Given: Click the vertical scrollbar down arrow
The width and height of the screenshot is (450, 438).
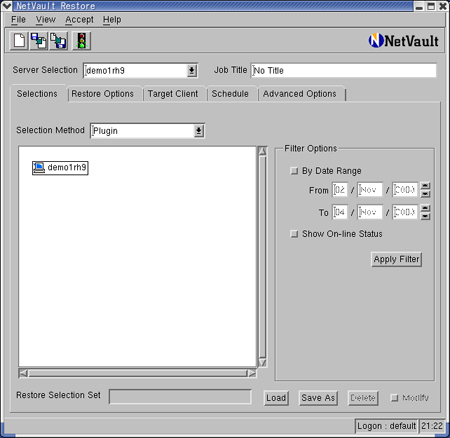Looking at the screenshot, I should coord(263,363).
